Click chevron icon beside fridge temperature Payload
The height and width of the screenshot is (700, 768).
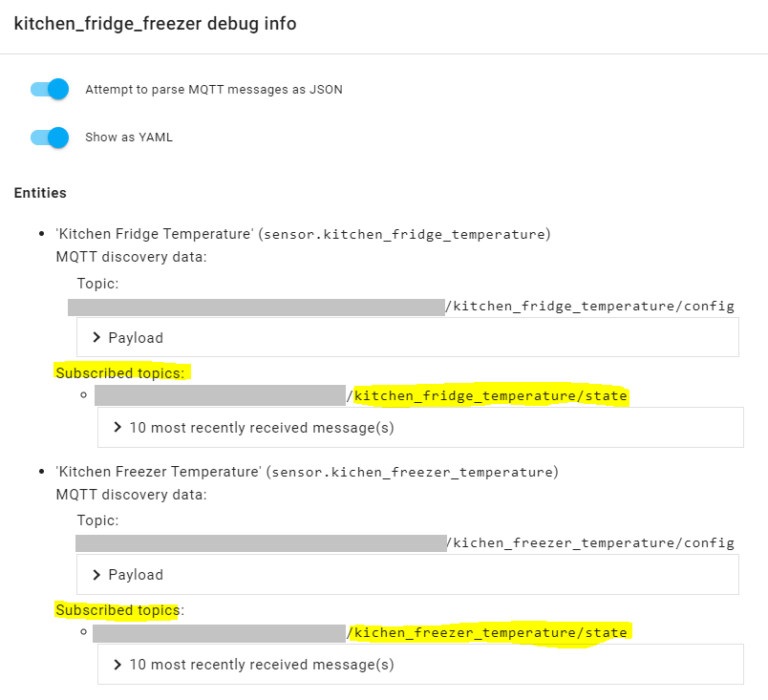(x=96, y=338)
